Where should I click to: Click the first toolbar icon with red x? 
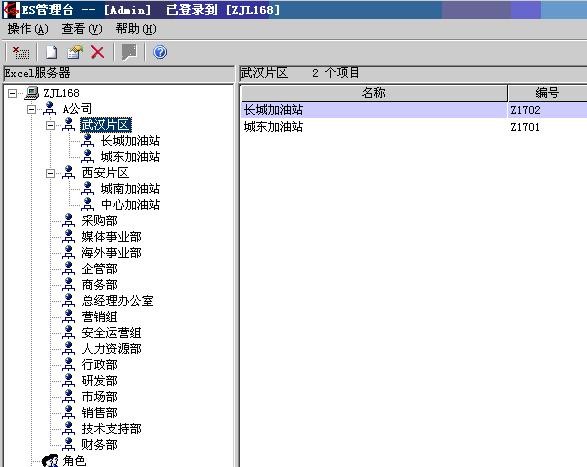click(21, 52)
